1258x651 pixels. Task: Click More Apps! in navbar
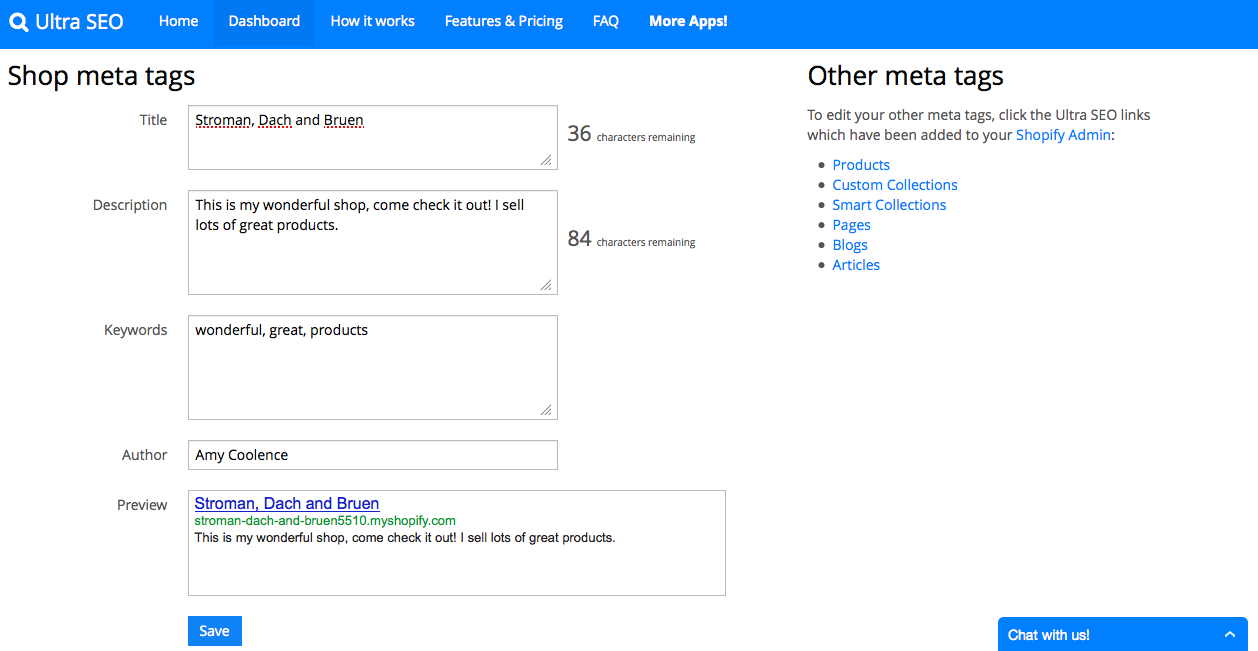[688, 21]
